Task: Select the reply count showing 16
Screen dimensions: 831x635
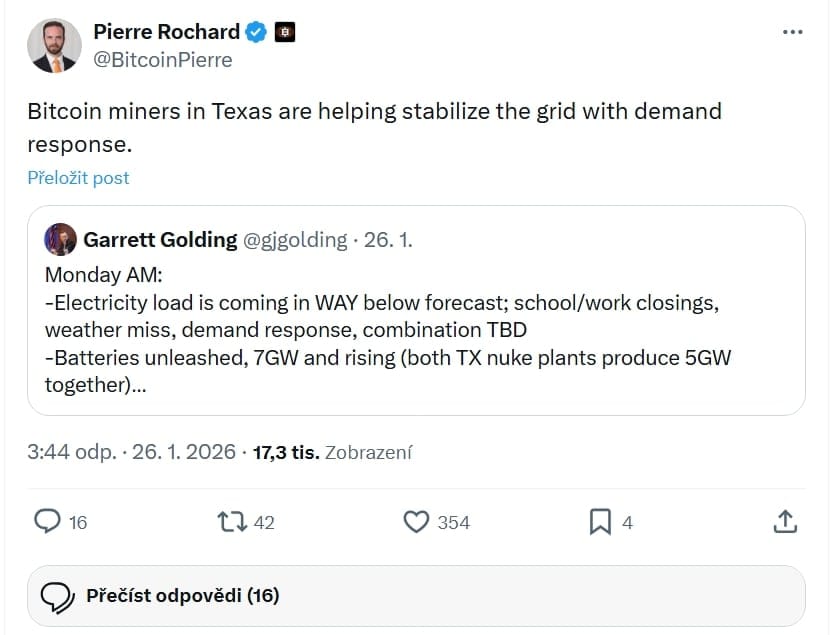Action: [x=77, y=522]
